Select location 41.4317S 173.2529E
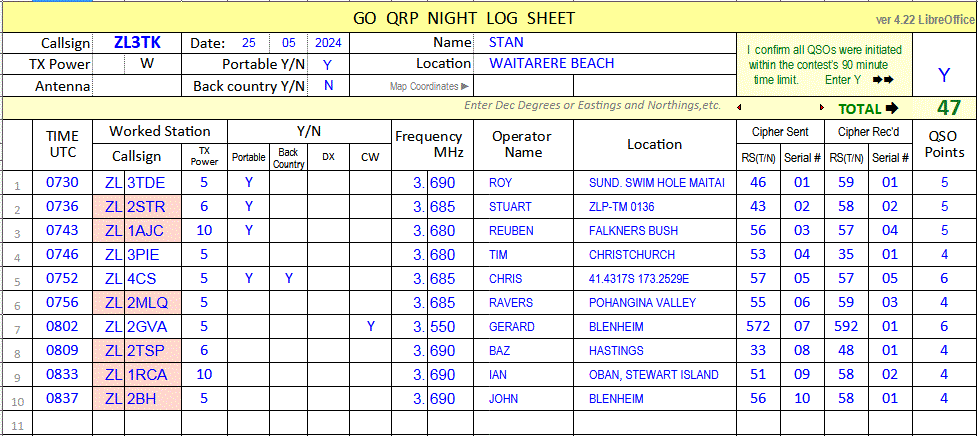Screen dimensions: 978x436 click(x=640, y=278)
